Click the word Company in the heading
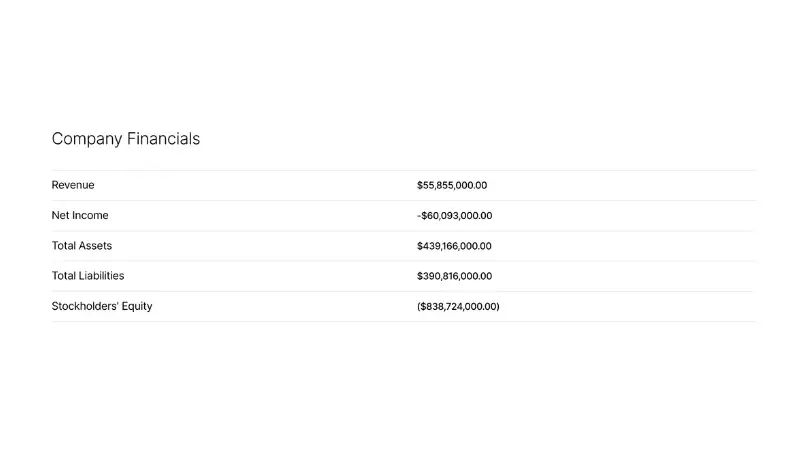This screenshot has height=450, width=800. 87,139
